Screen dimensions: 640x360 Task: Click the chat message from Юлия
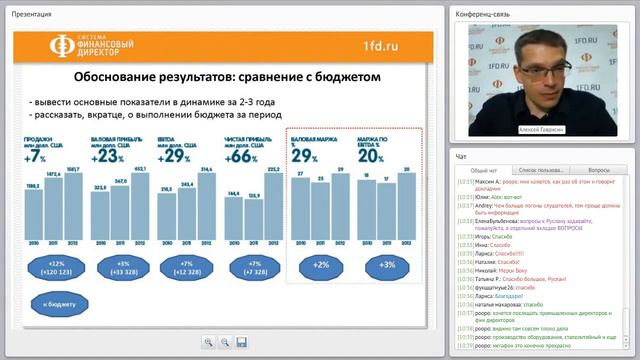tap(490, 197)
